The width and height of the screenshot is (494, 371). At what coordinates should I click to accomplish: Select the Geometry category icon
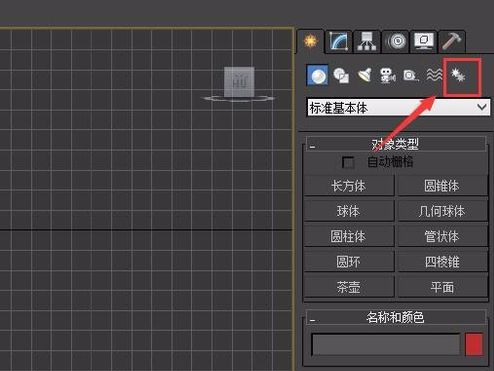pyautogui.click(x=317, y=75)
